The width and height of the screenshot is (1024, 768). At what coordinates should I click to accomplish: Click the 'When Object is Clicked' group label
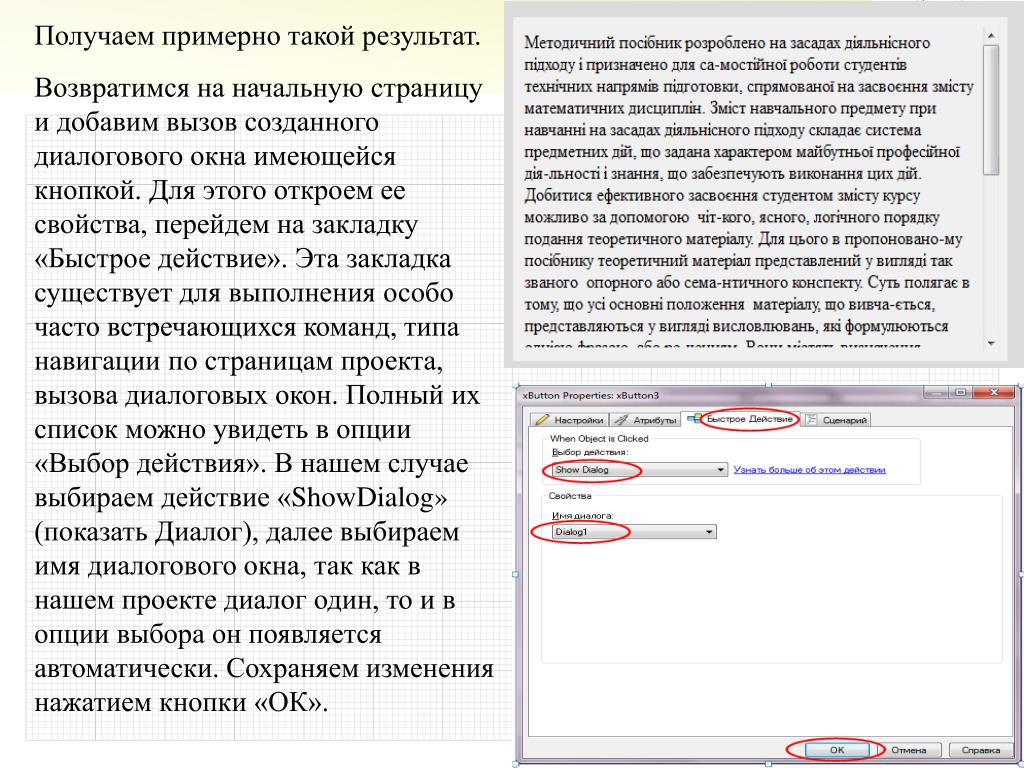[599, 438]
